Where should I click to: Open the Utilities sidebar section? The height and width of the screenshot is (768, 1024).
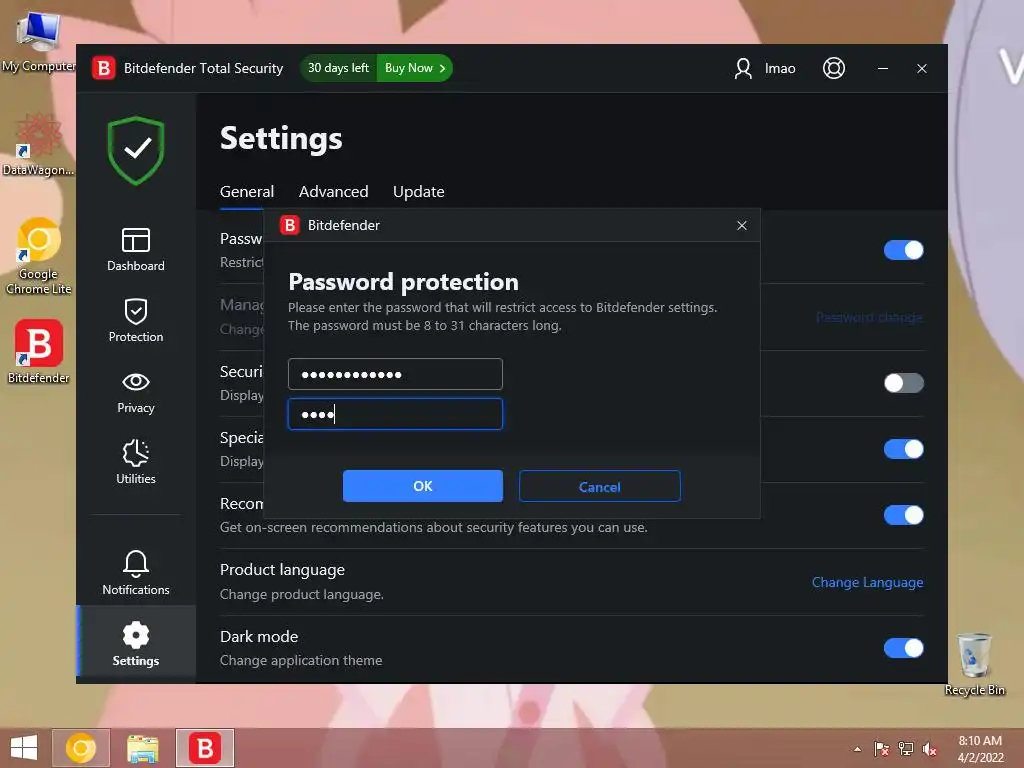coord(136,462)
